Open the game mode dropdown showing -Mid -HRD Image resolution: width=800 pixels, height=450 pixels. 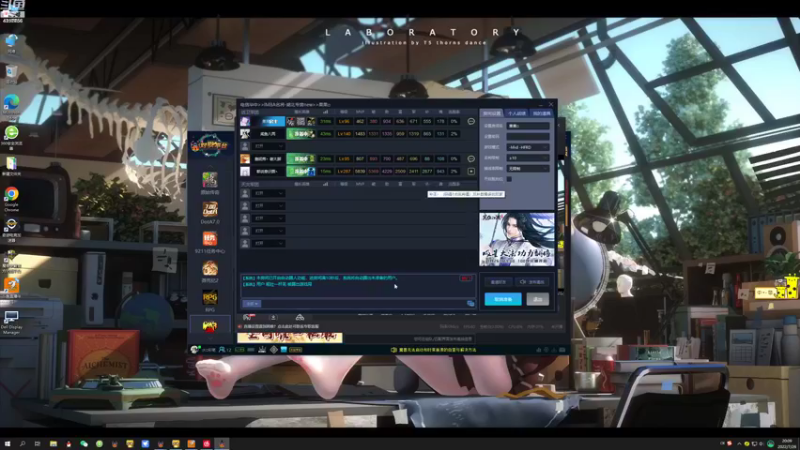point(528,147)
